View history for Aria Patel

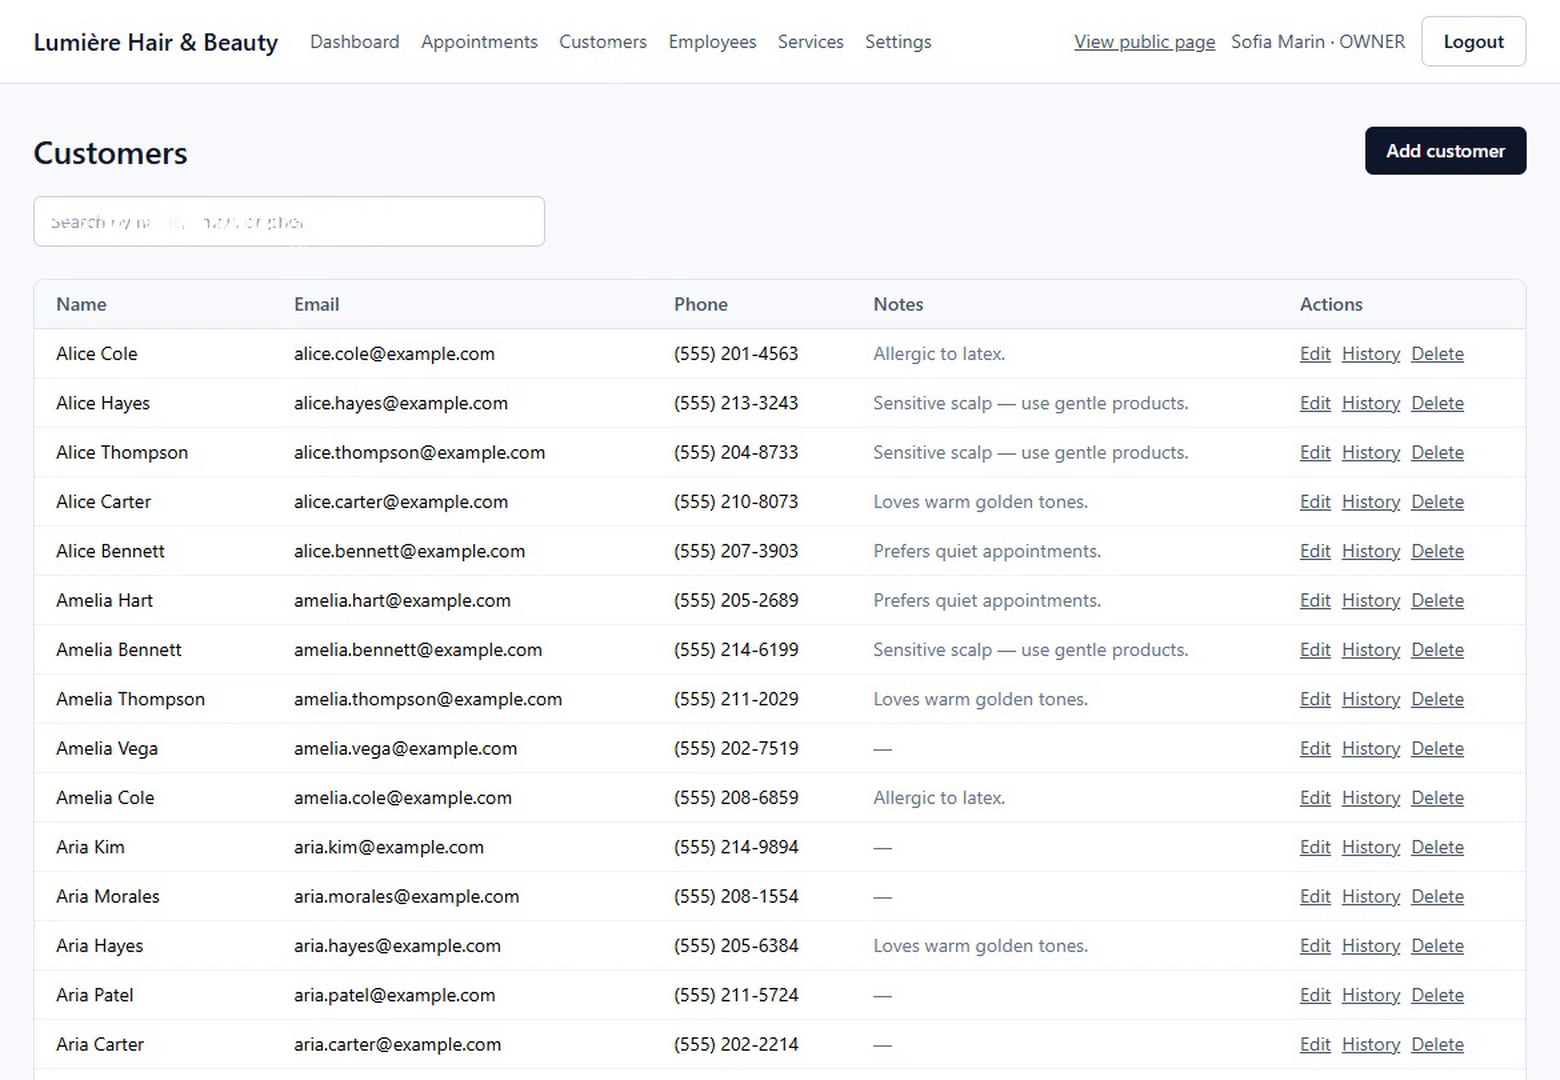pyautogui.click(x=1370, y=995)
